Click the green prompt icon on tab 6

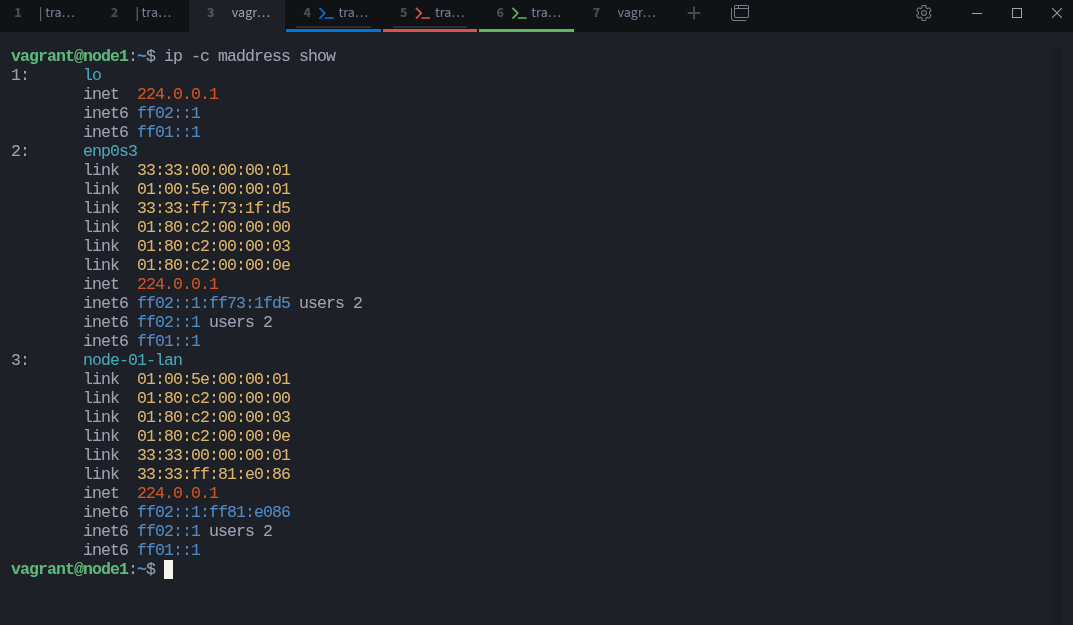pyautogui.click(x=519, y=13)
